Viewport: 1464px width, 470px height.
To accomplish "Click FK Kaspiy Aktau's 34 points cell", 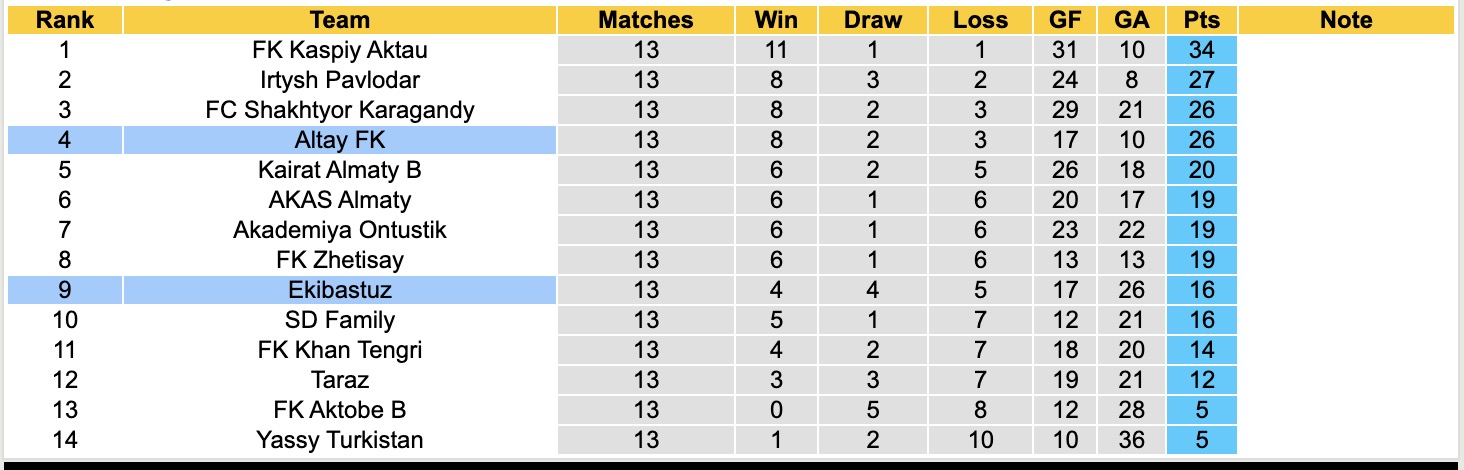I will (x=1202, y=50).
